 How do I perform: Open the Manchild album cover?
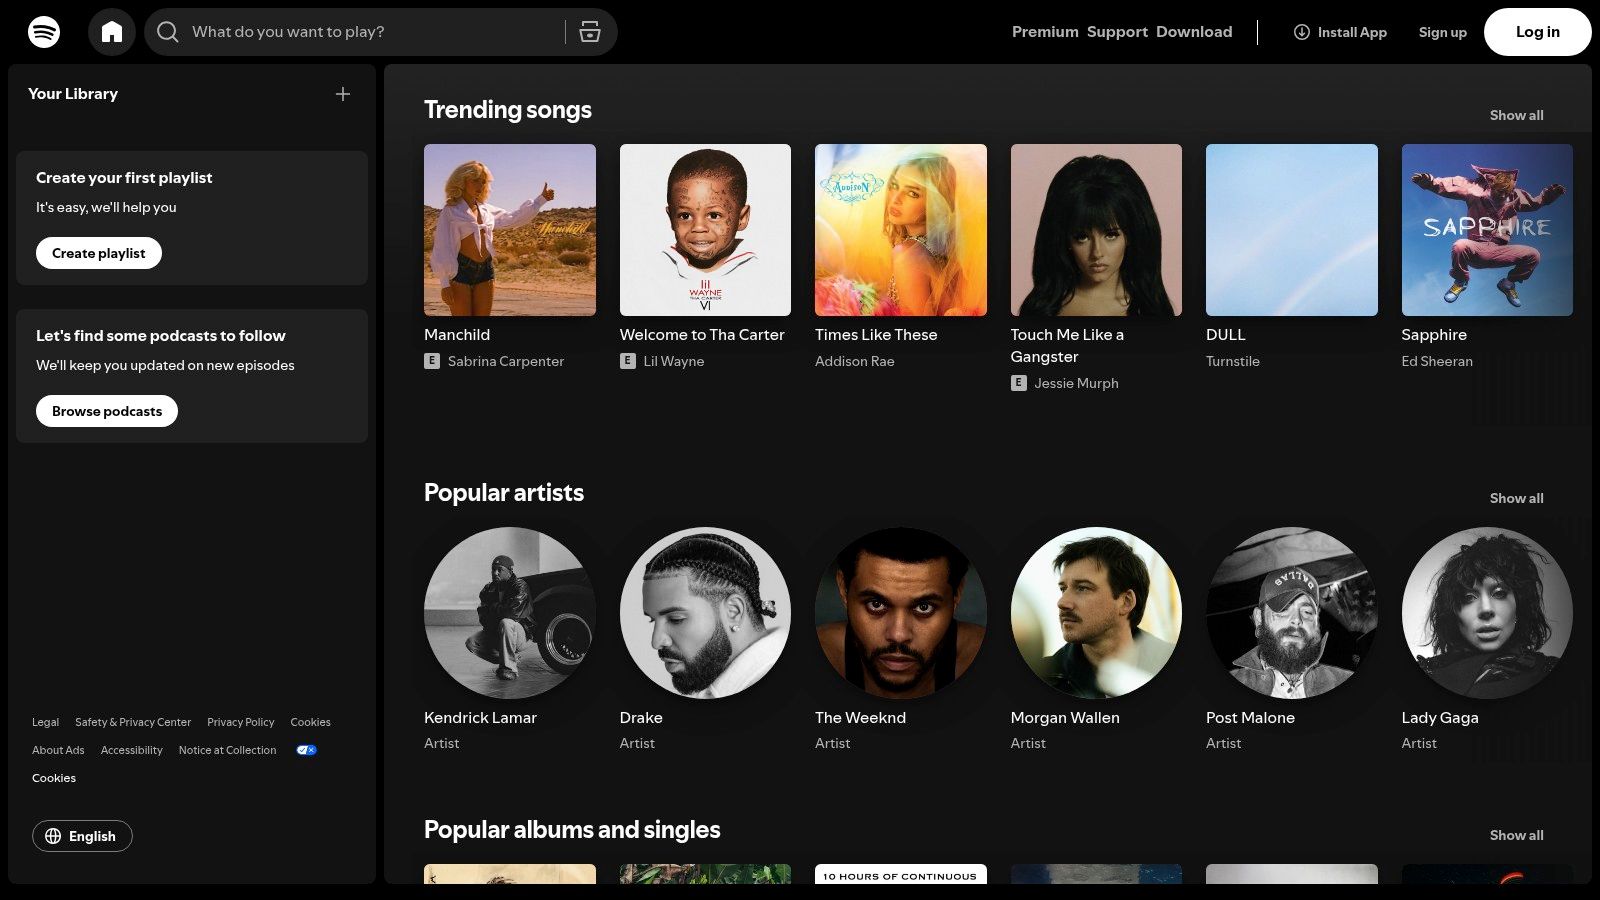pyautogui.click(x=510, y=230)
